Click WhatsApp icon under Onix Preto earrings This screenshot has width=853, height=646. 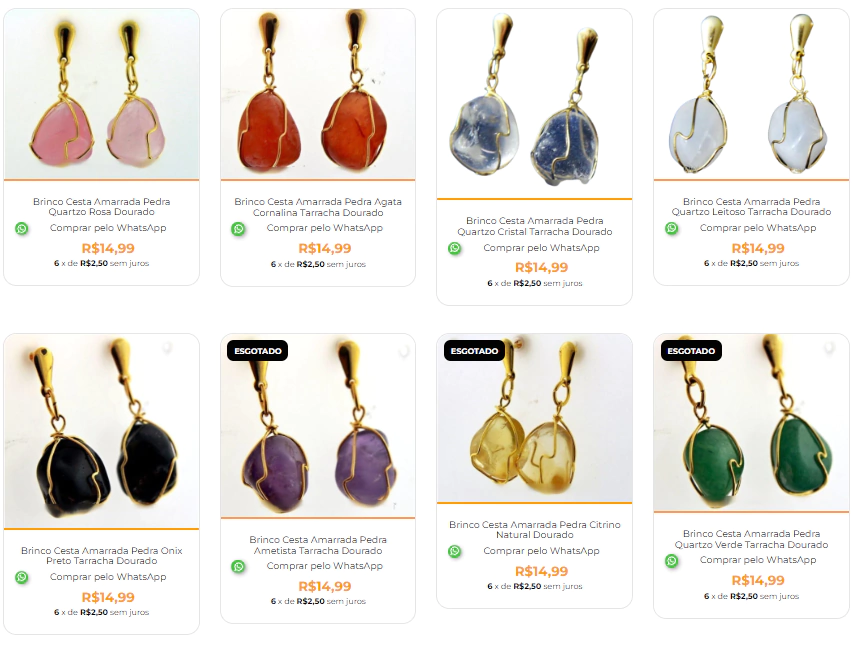tap(22, 577)
